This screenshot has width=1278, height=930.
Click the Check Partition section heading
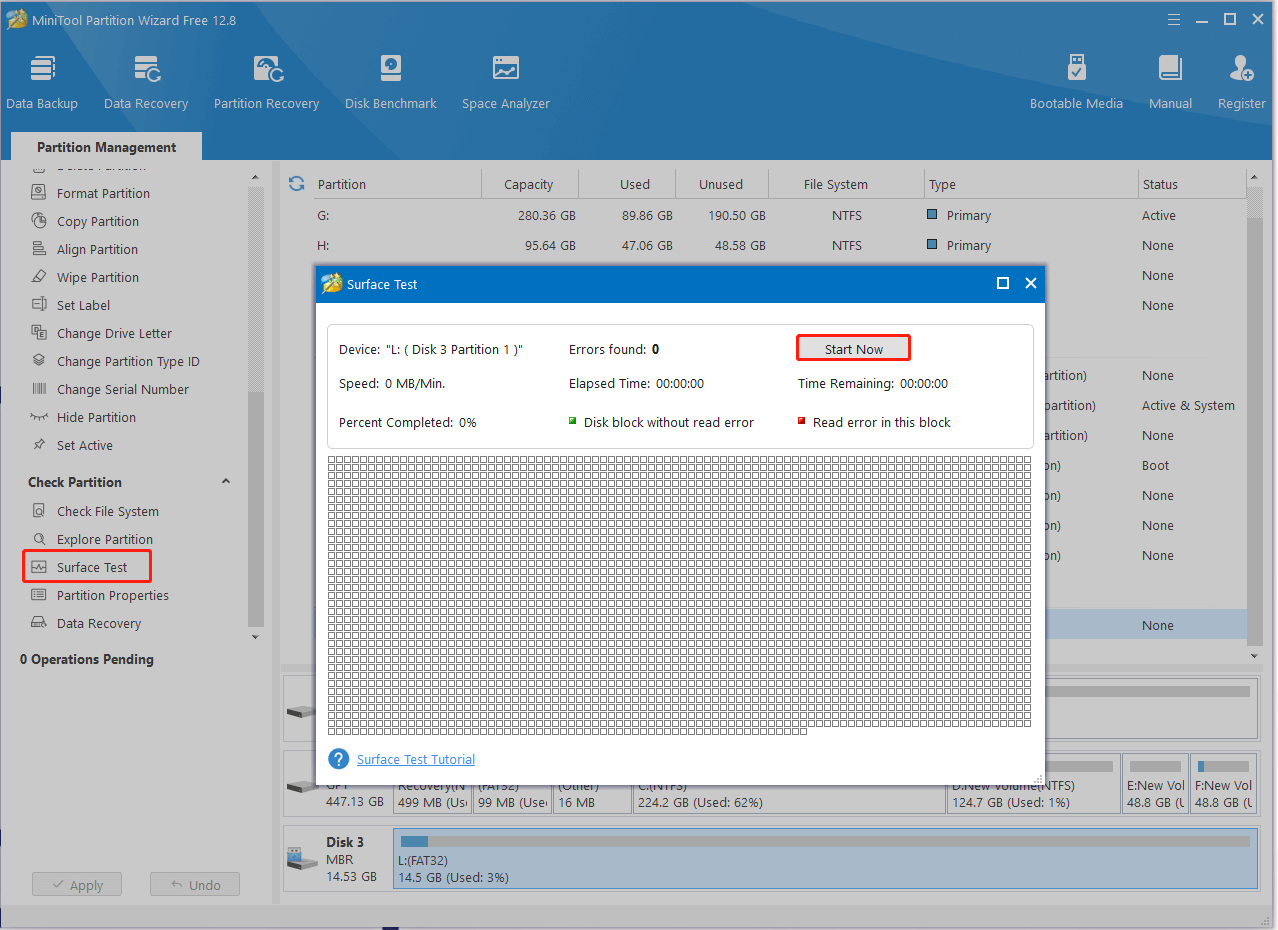[75, 482]
